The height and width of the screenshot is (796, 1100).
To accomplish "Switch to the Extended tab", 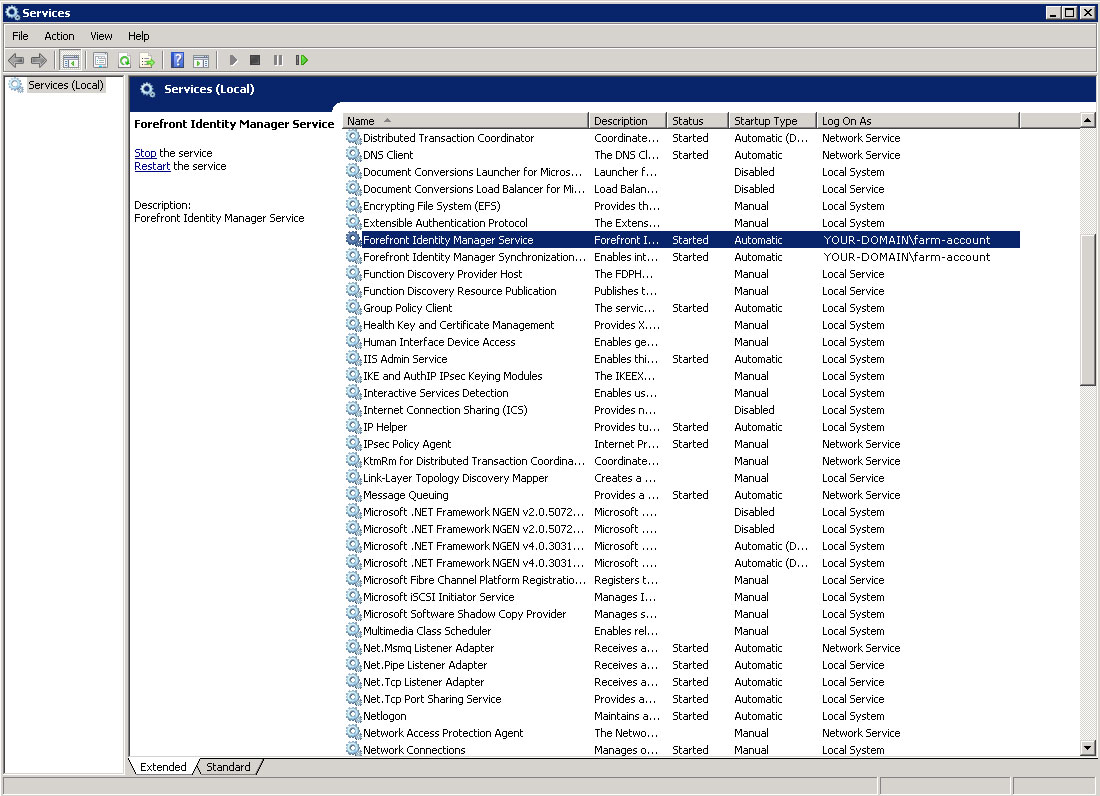I will pyautogui.click(x=163, y=767).
